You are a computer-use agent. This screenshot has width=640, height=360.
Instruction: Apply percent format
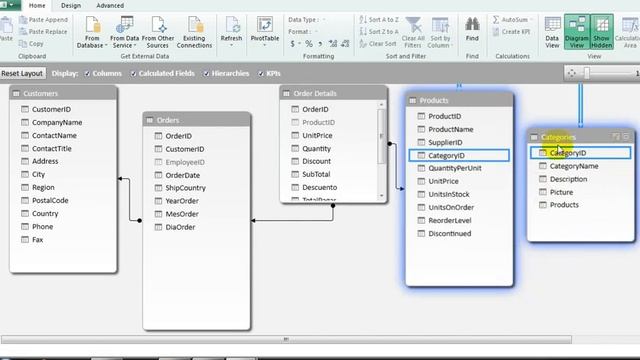click(309, 44)
